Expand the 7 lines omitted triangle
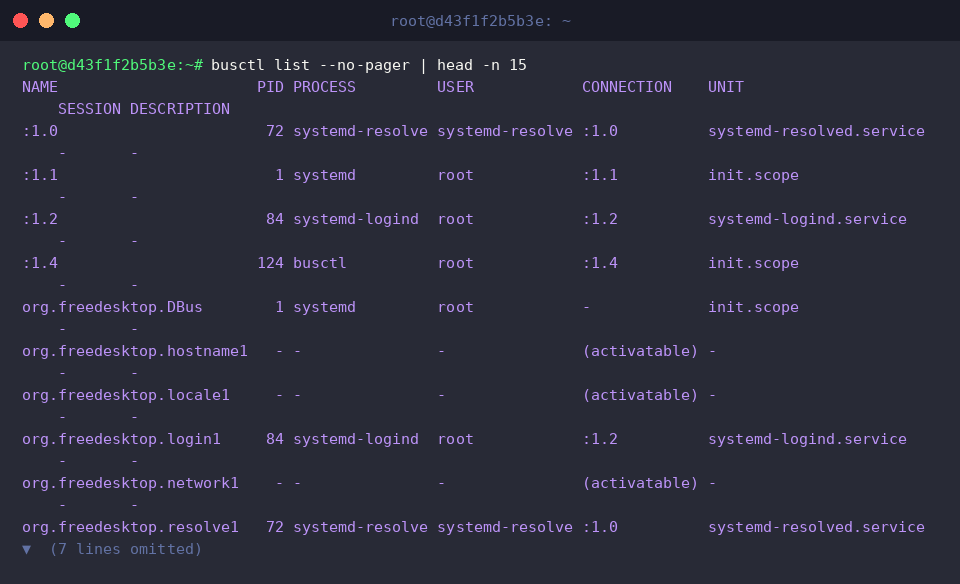 pos(26,550)
